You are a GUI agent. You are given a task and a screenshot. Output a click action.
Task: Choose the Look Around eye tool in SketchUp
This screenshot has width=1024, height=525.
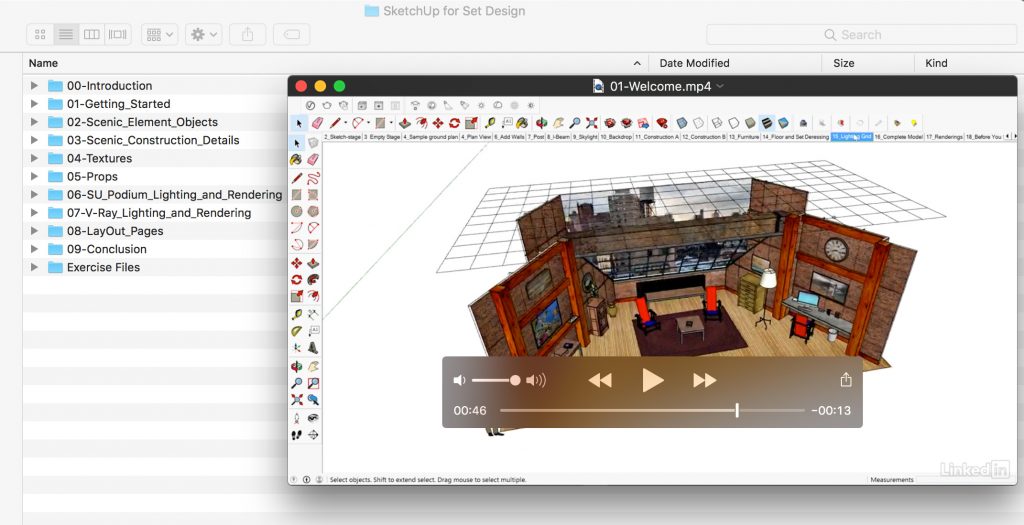[x=313, y=418]
